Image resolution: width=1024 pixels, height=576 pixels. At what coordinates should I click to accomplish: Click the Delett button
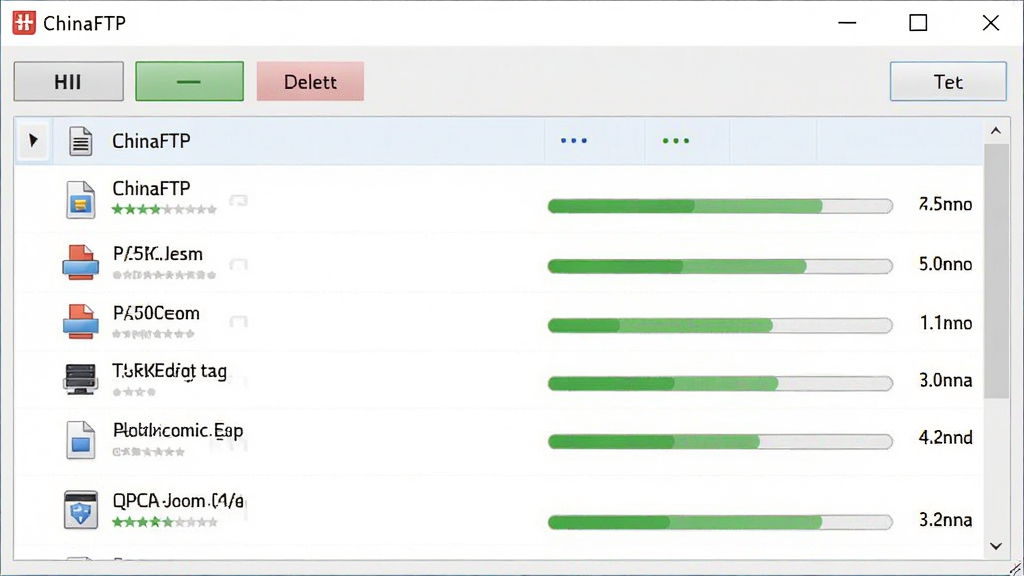point(310,82)
